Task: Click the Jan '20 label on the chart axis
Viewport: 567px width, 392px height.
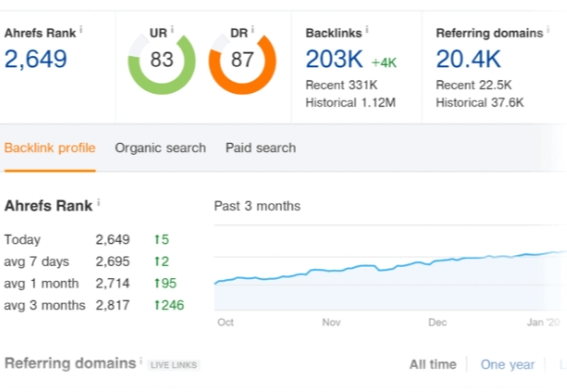Action: click(543, 322)
